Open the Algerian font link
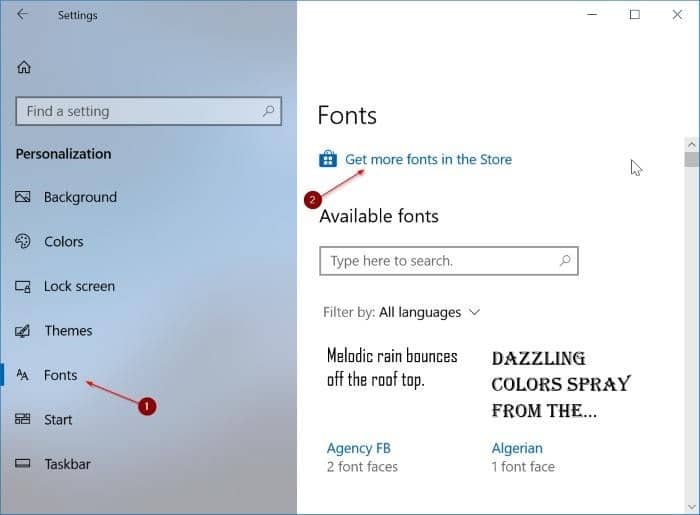The height and width of the screenshot is (515, 700). click(517, 448)
